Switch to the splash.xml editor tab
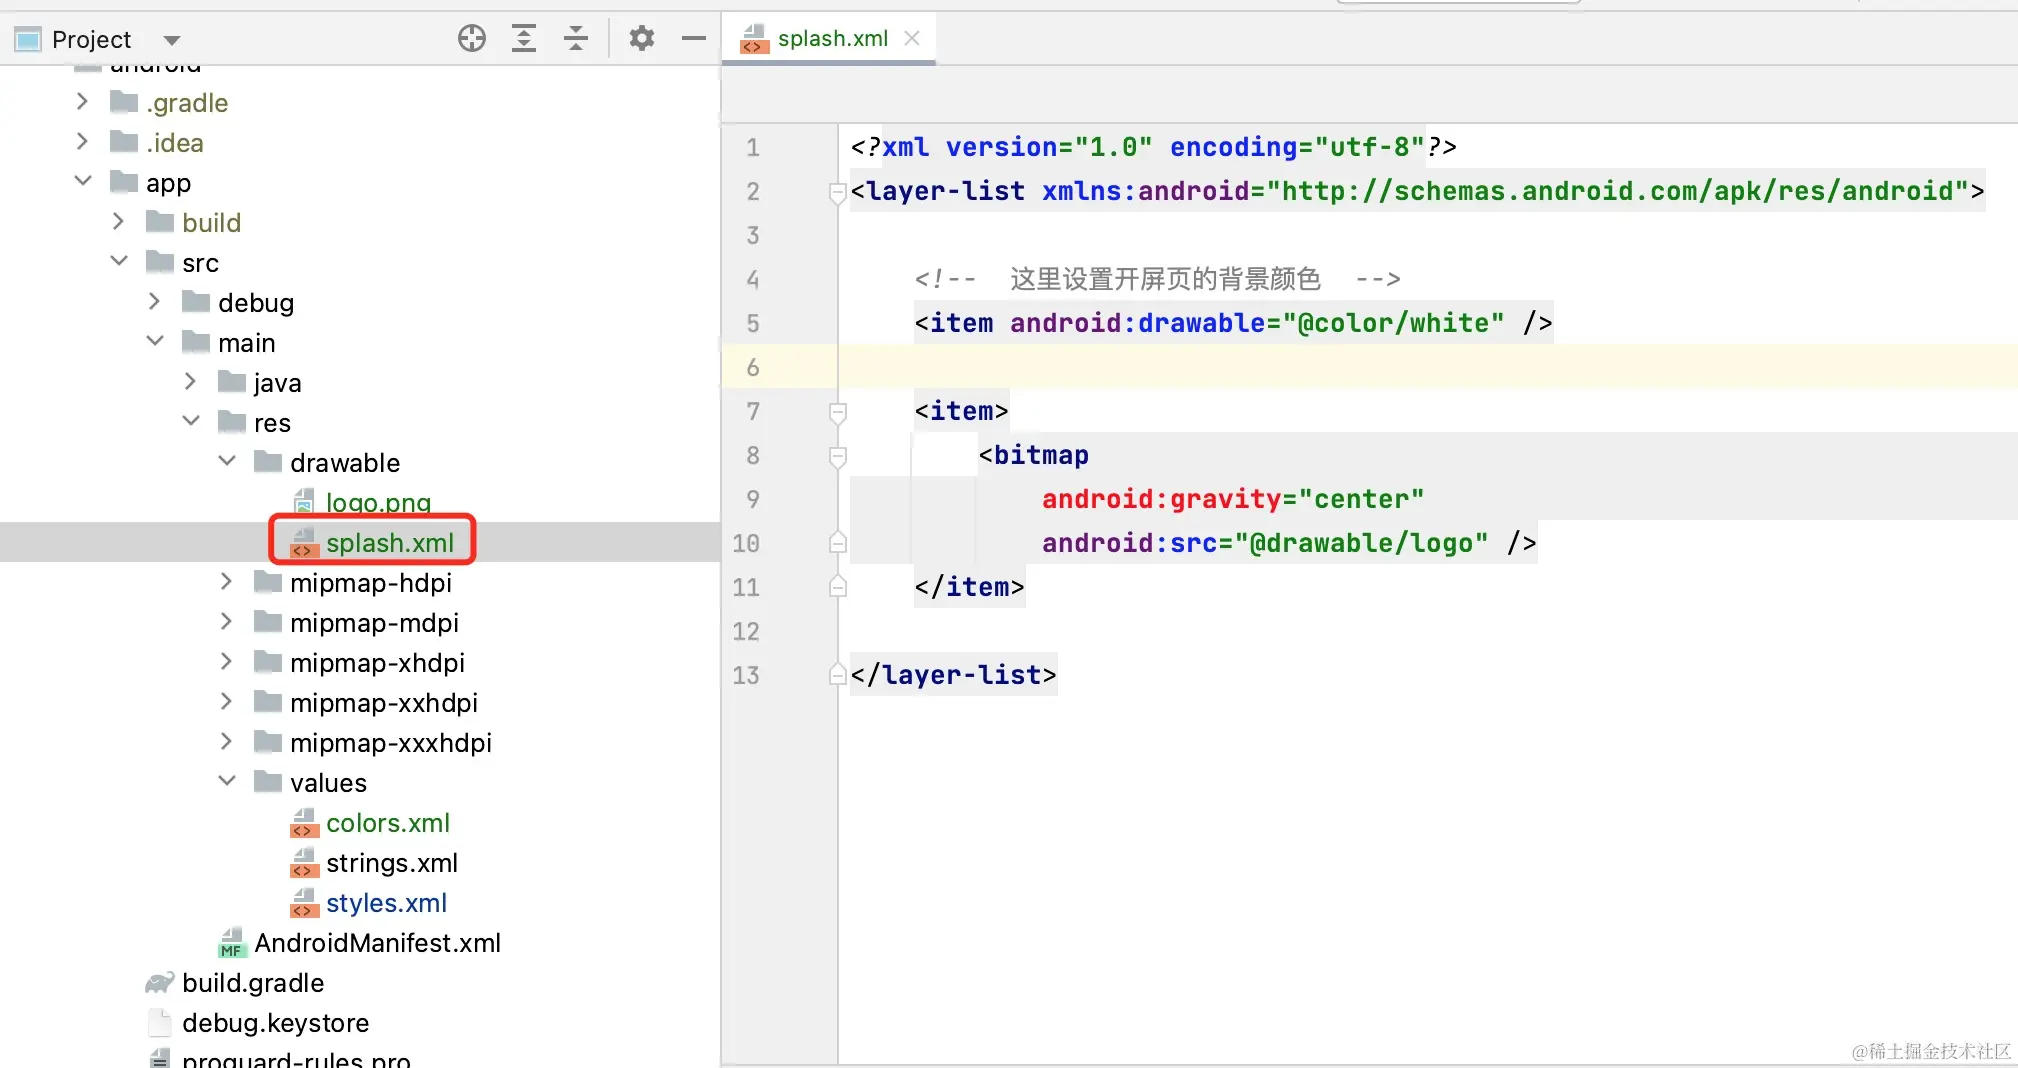Screen dimensions: 2018x1068 tap(833, 38)
